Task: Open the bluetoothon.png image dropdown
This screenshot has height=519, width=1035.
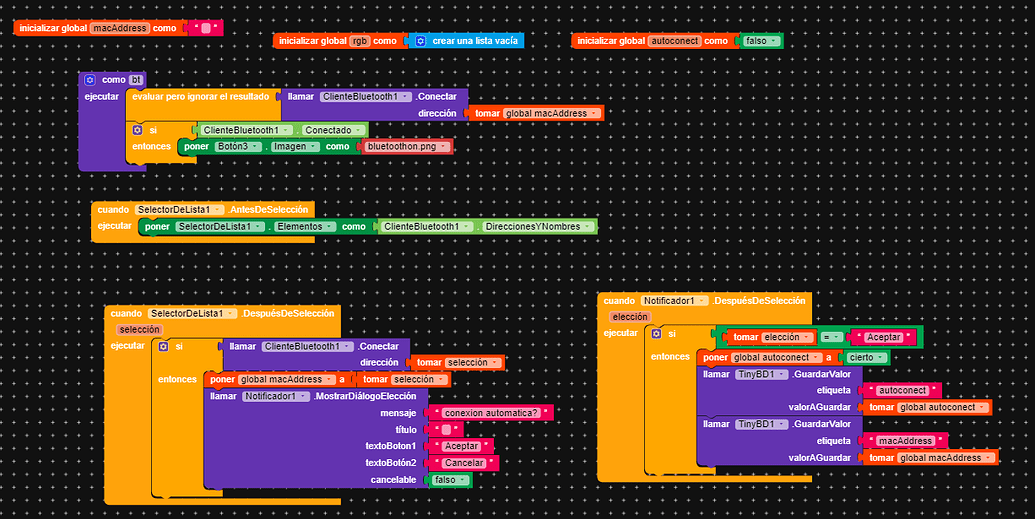Action: point(408,147)
